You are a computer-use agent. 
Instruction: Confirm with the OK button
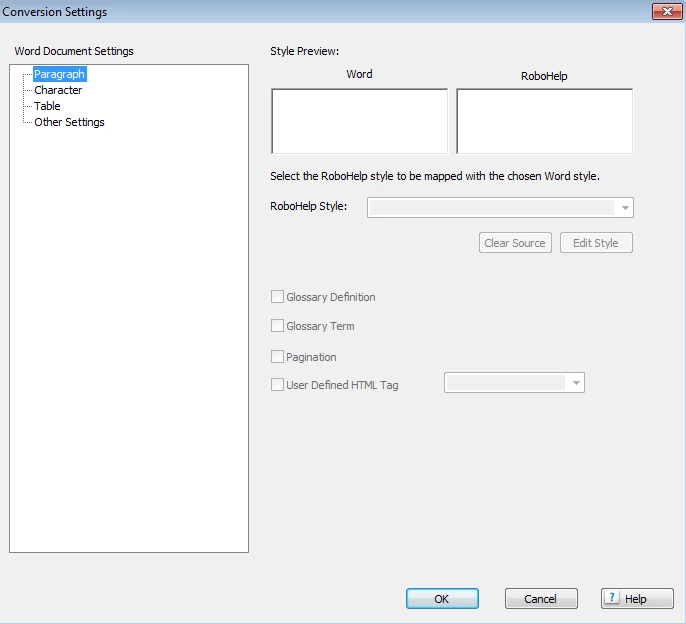442,599
